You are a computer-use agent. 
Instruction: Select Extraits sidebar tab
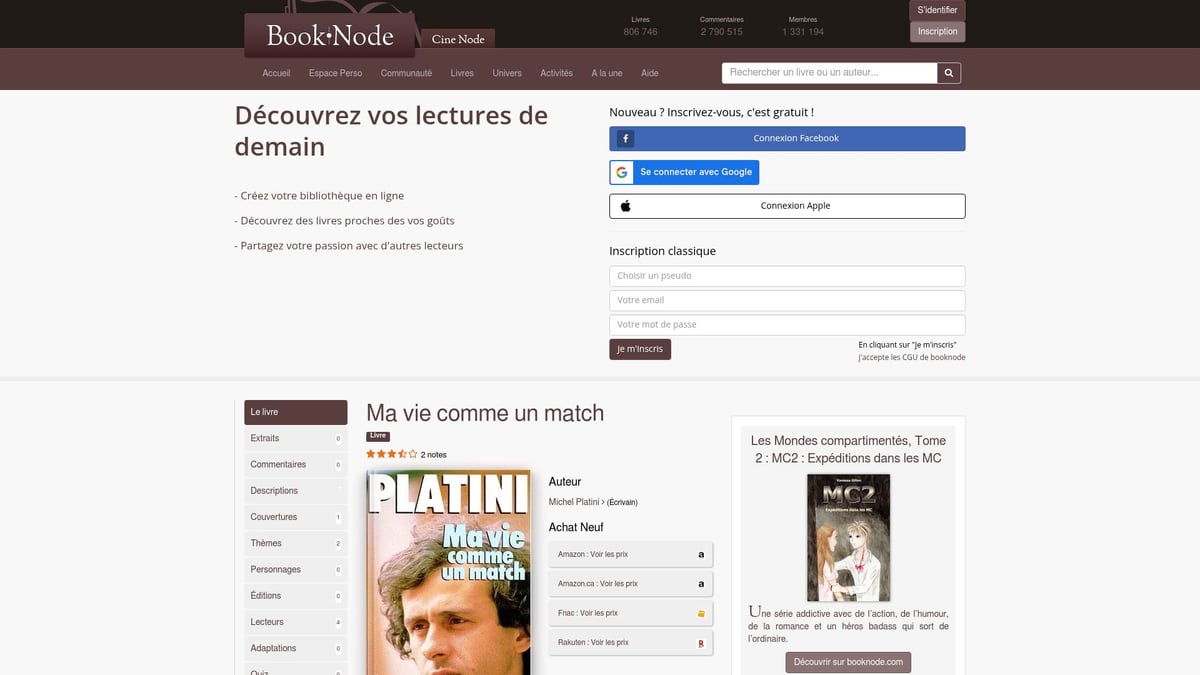click(296, 438)
